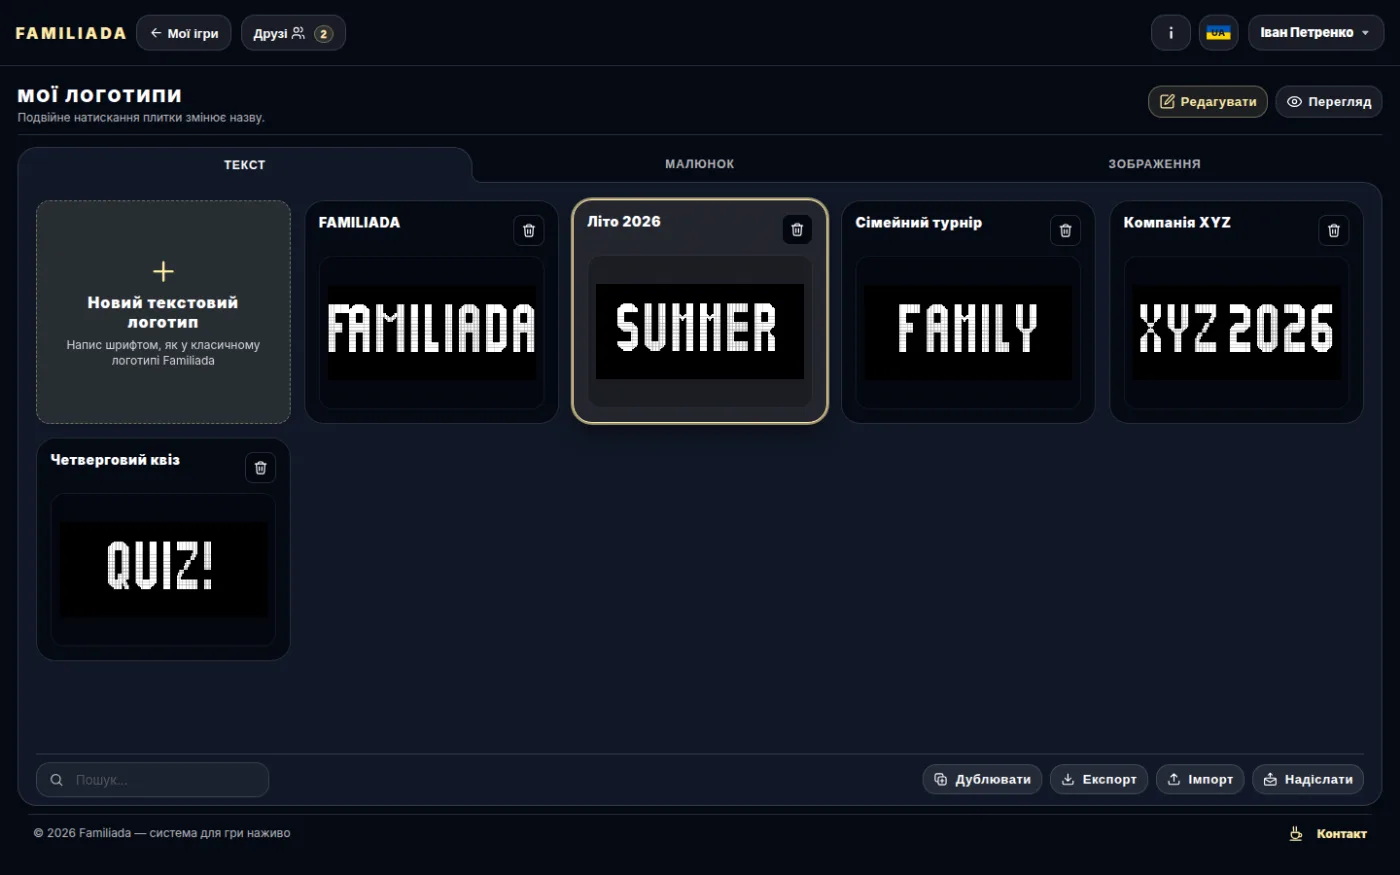Image resolution: width=1400 pixels, height=875 pixels.
Task: Click the Експорт button
Action: pos(1099,780)
